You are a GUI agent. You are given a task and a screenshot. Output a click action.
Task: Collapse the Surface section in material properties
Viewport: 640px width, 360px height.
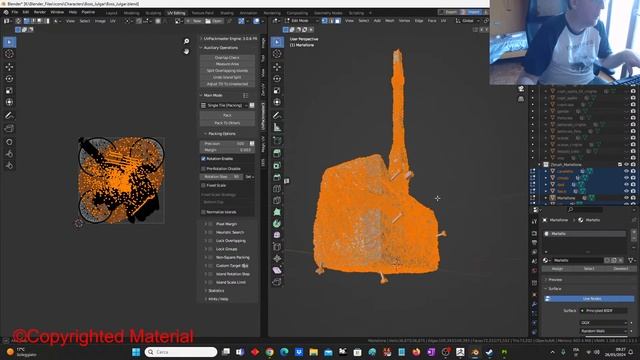pyautogui.click(x=555, y=289)
